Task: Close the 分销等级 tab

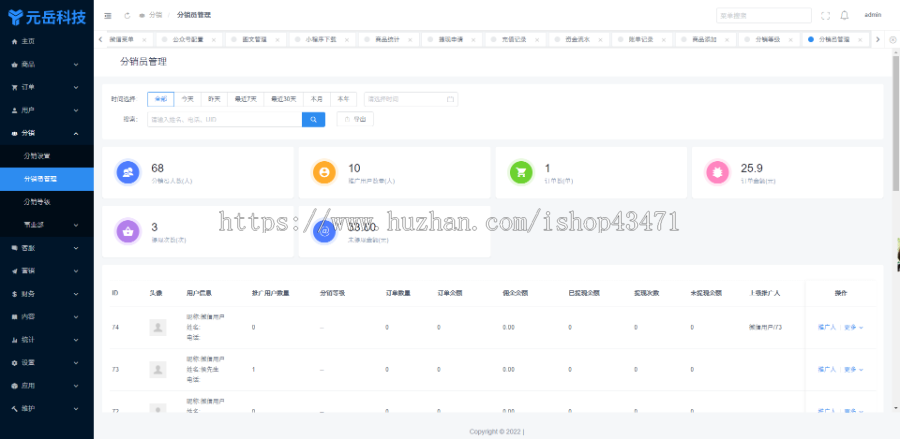Action: point(790,40)
